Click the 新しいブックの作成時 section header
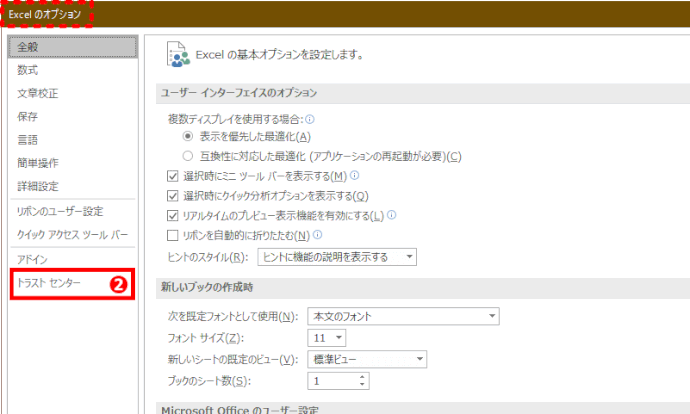The width and height of the screenshot is (690, 414). coord(207,287)
